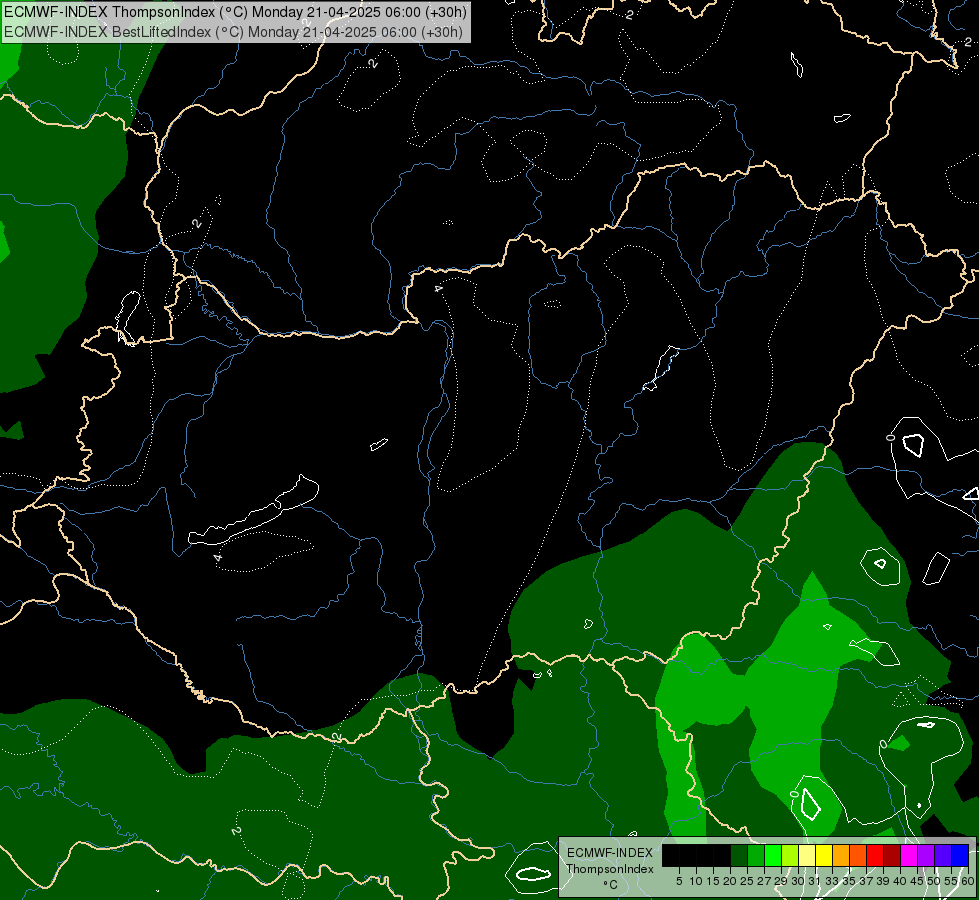Select the red 37-39 legend swatch
The width and height of the screenshot is (979, 900).
click(875, 855)
